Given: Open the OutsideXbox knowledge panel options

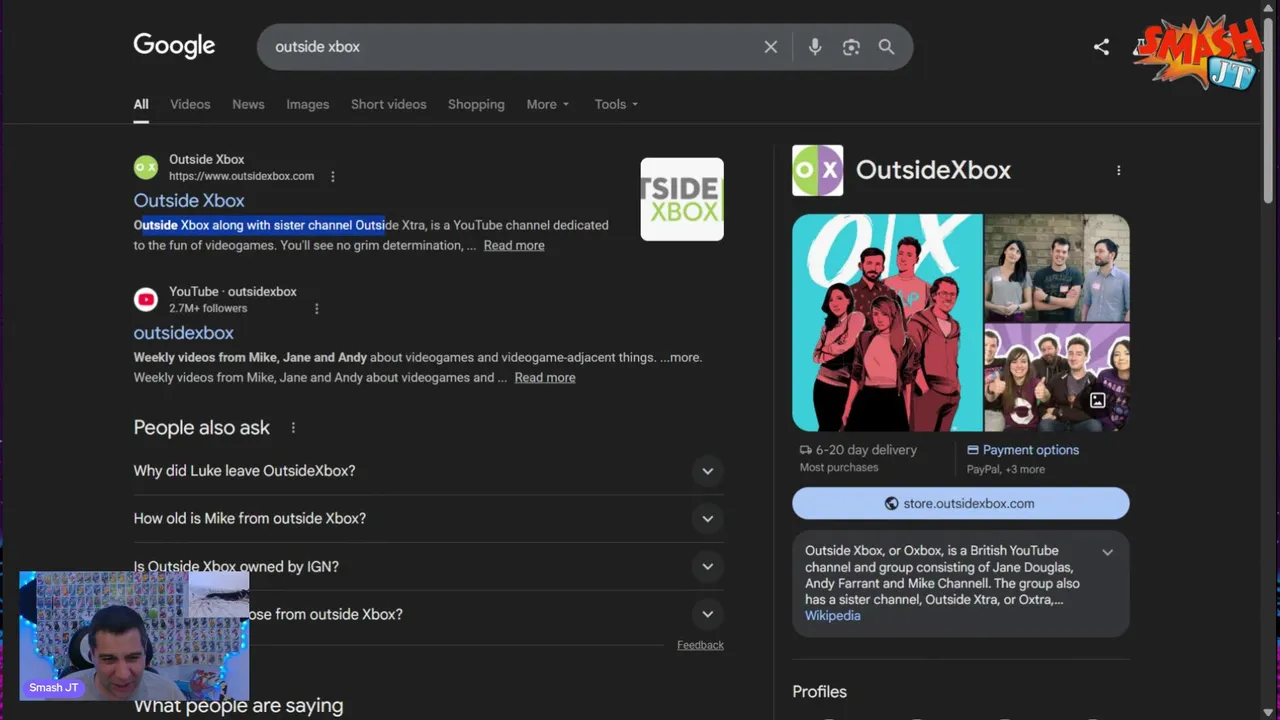Looking at the screenshot, I should [1118, 171].
